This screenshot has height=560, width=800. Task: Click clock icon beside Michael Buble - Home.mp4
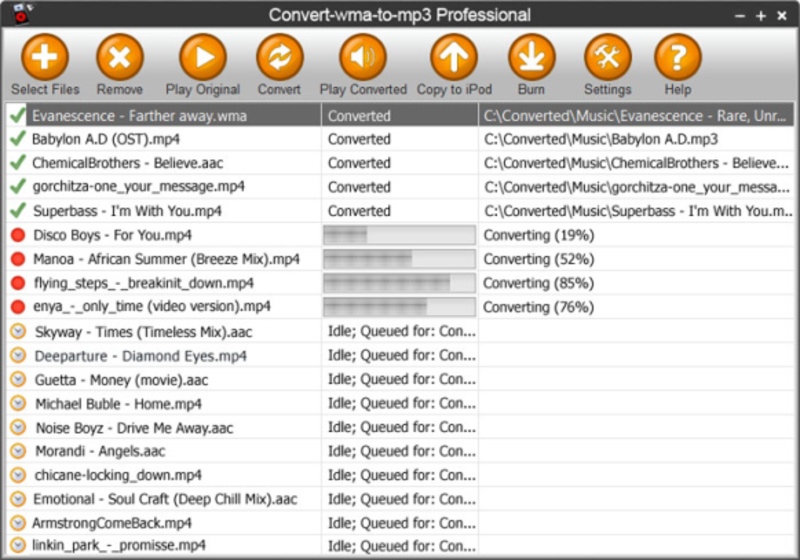18,403
